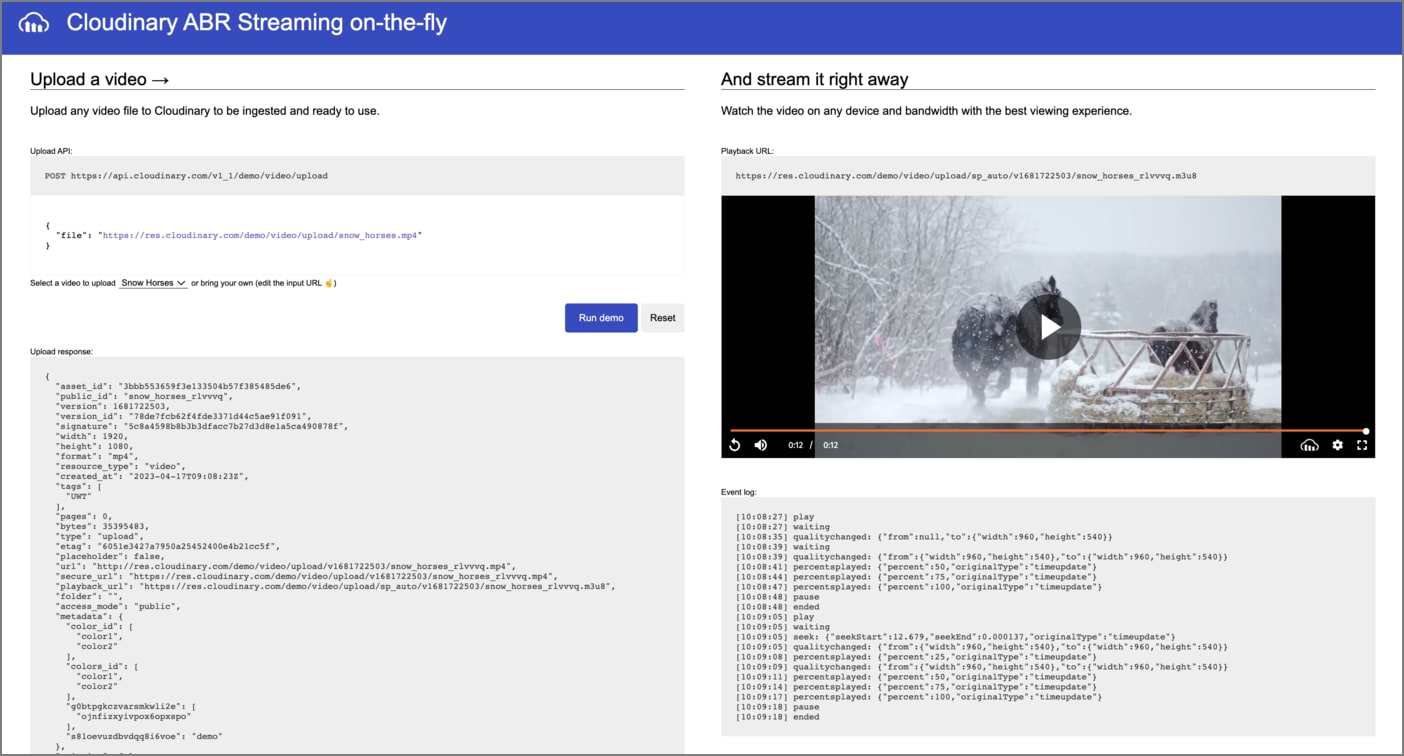The height and width of the screenshot is (756, 1404).
Task: Click the "And stream it right away" heading
Action: click(814, 79)
